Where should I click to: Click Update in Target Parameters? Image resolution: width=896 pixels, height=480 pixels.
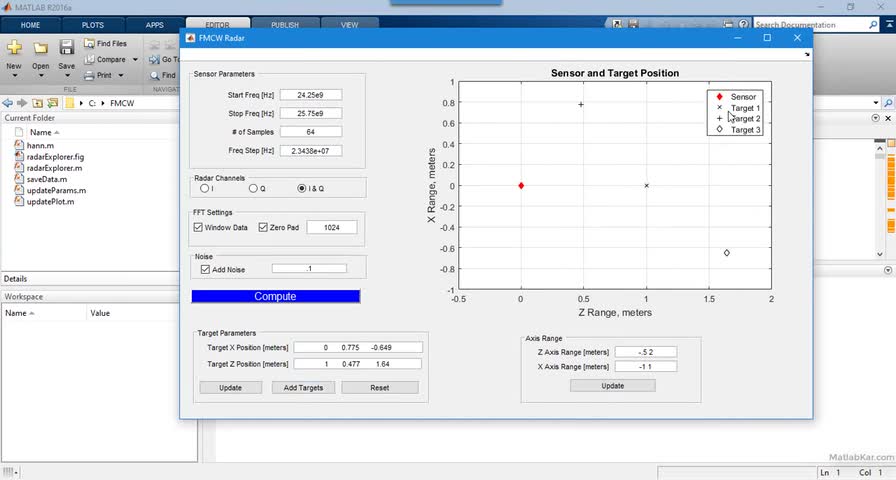pyautogui.click(x=230, y=387)
